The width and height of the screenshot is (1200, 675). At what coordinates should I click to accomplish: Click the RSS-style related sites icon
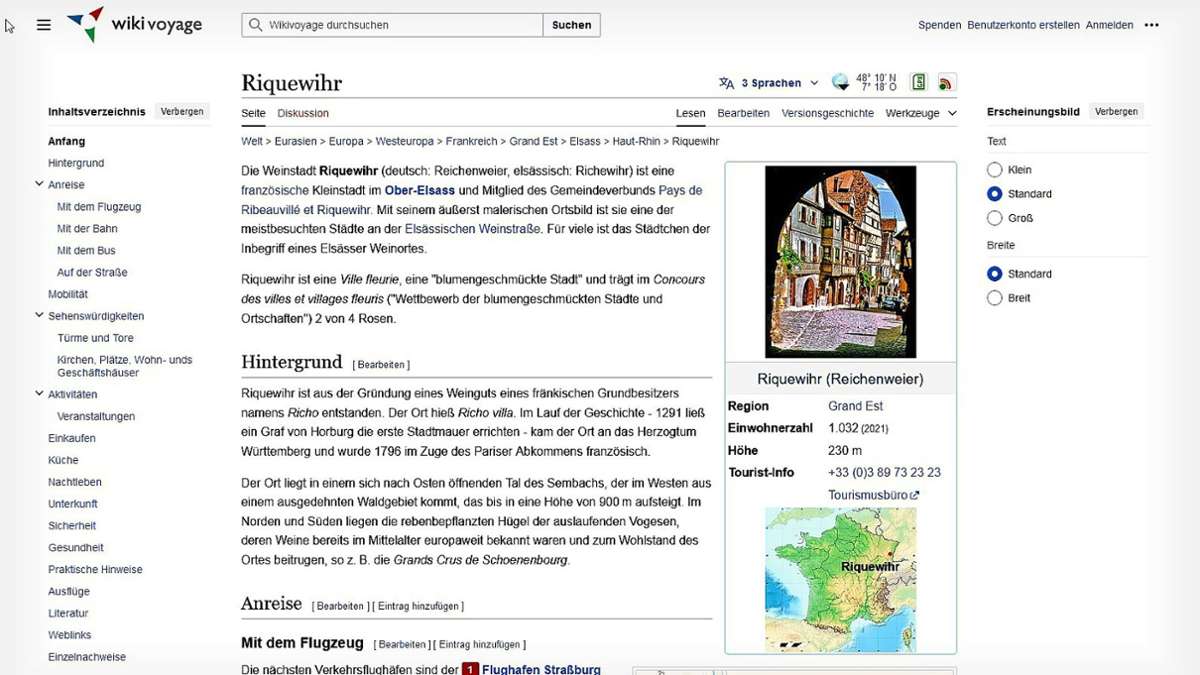pos(946,82)
